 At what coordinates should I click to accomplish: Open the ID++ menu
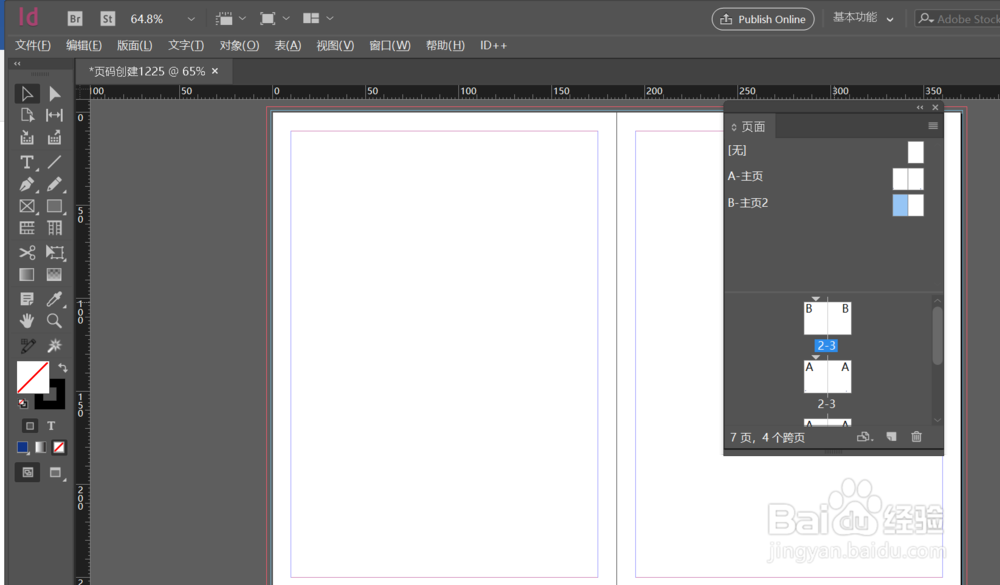(x=493, y=45)
